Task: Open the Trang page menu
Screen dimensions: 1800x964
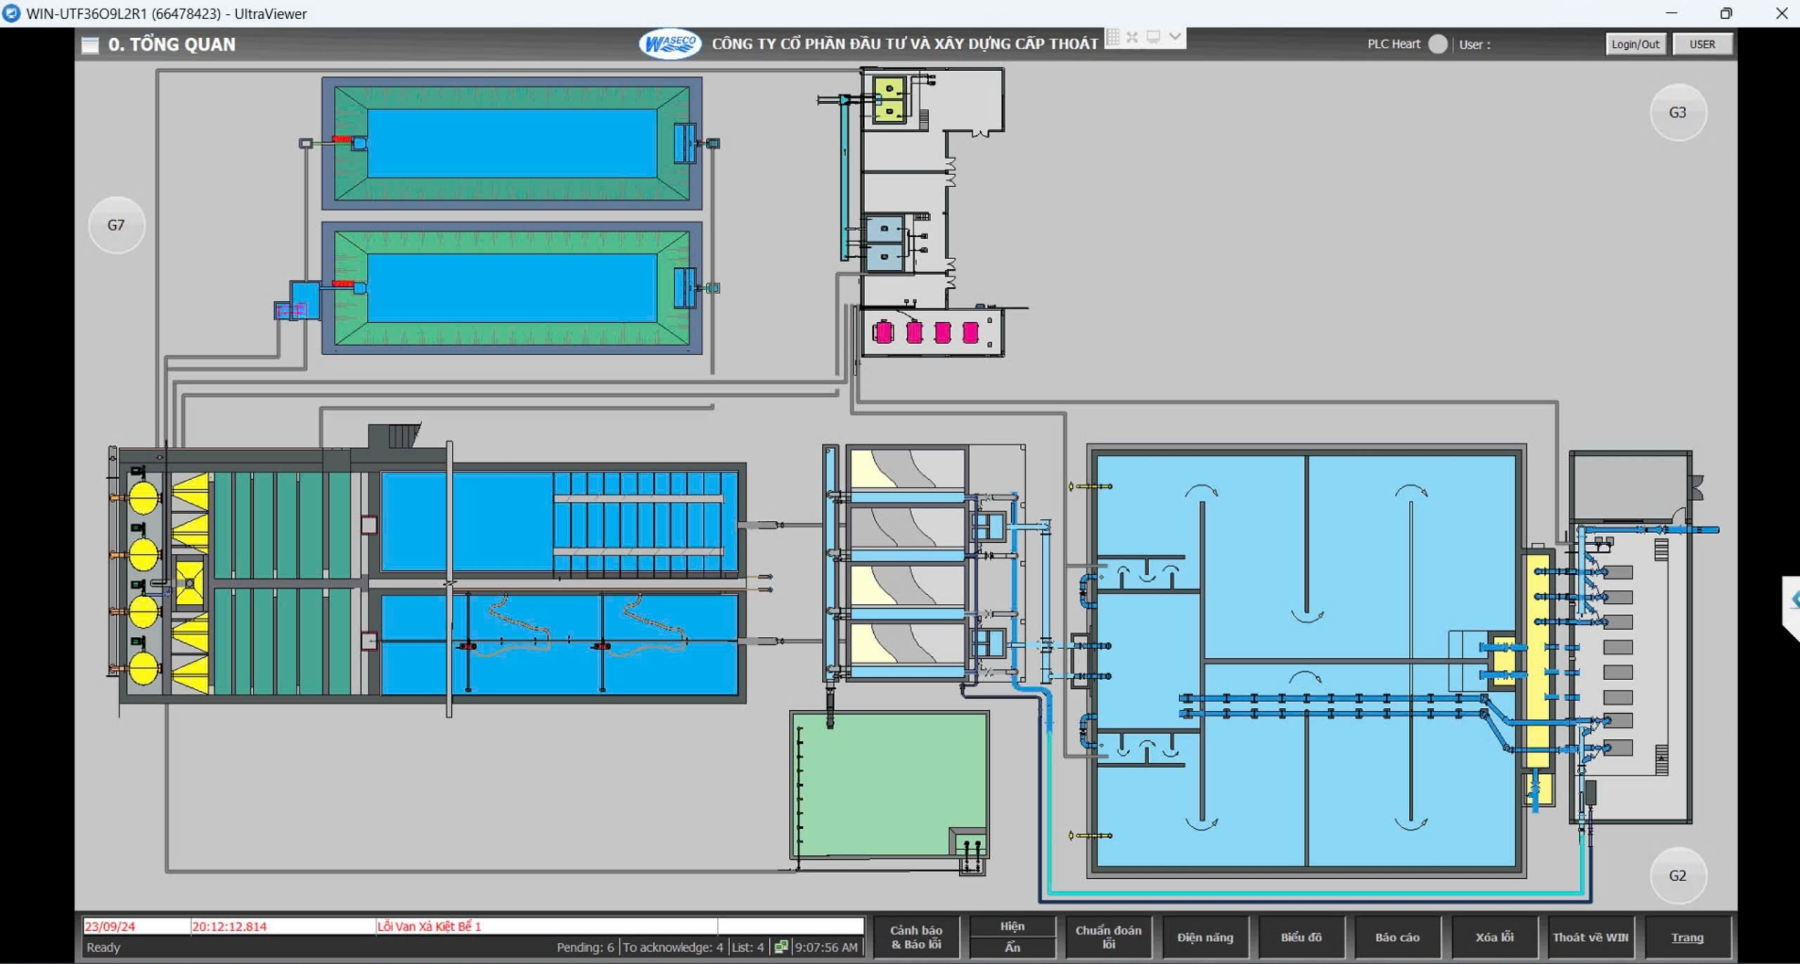Action: pos(1687,937)
